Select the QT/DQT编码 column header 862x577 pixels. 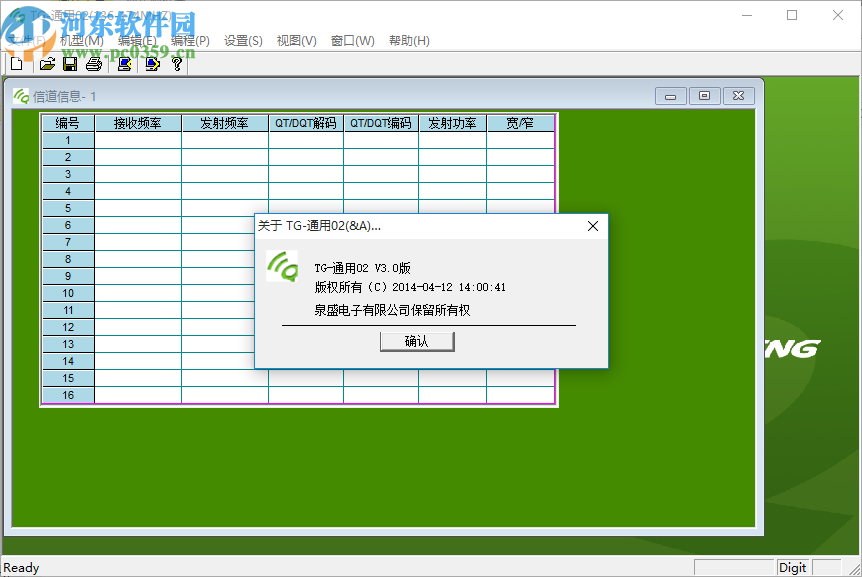coord(381,123)
